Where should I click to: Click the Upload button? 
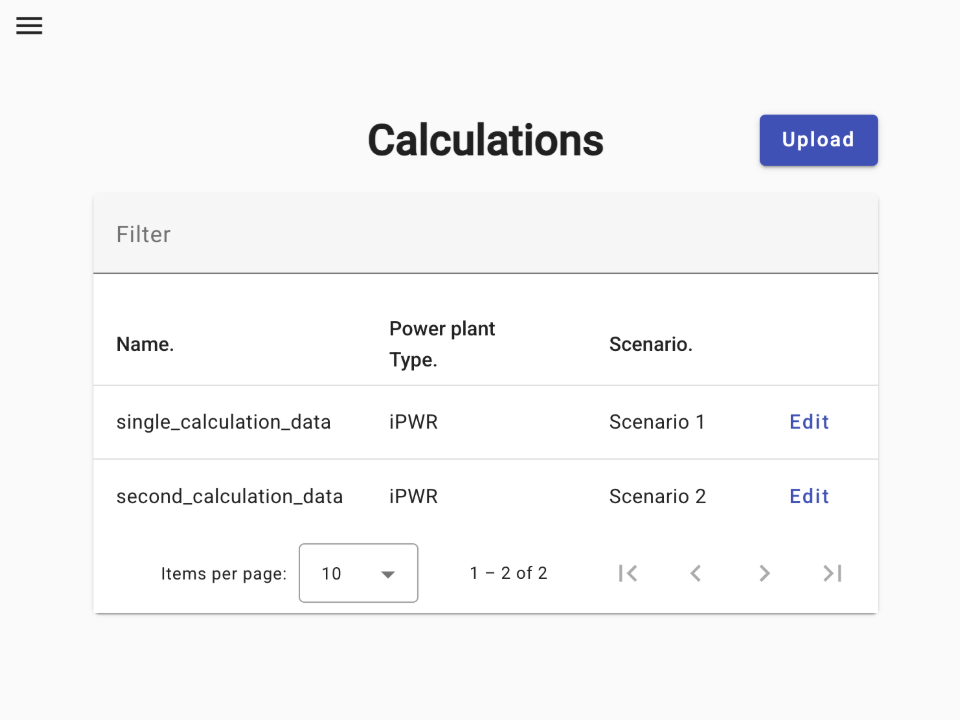[819, 140]
